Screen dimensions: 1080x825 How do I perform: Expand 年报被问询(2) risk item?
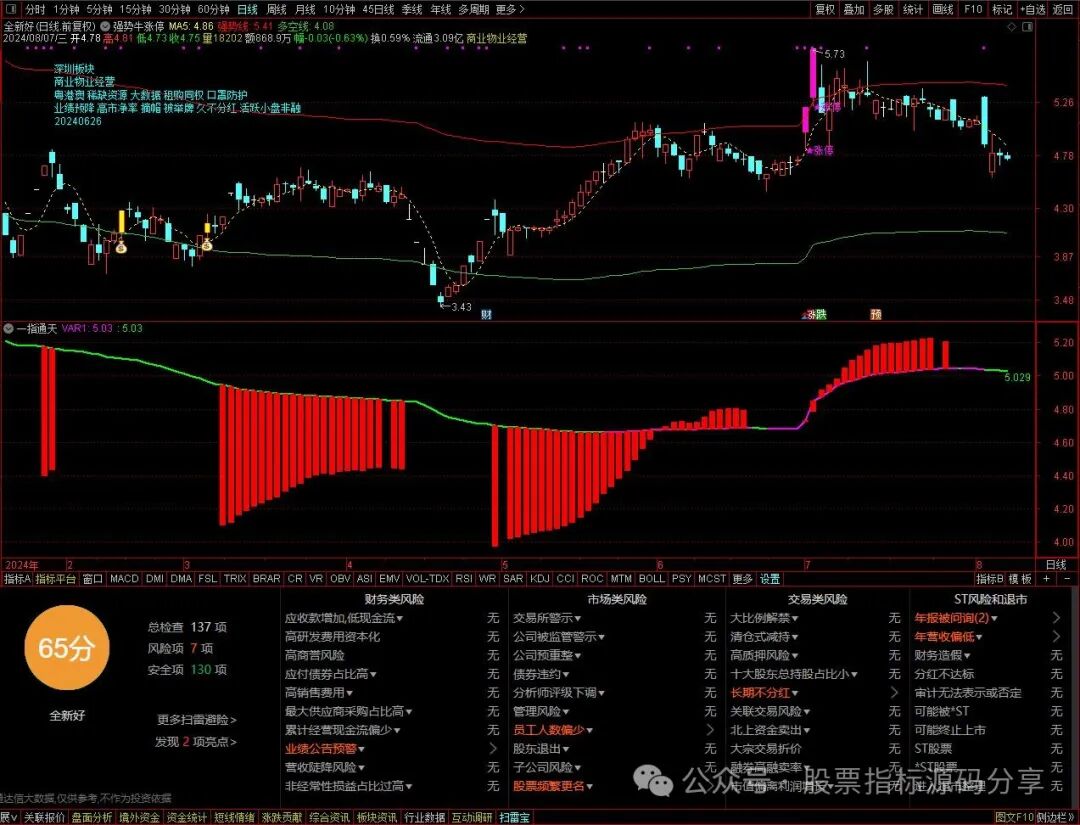[x=957, y=618]
